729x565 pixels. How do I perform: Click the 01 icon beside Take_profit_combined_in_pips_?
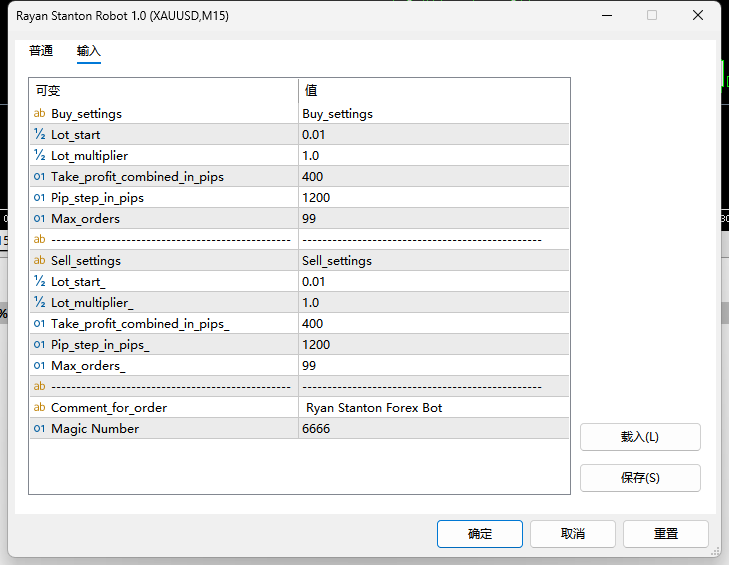(x=40, y=324)
